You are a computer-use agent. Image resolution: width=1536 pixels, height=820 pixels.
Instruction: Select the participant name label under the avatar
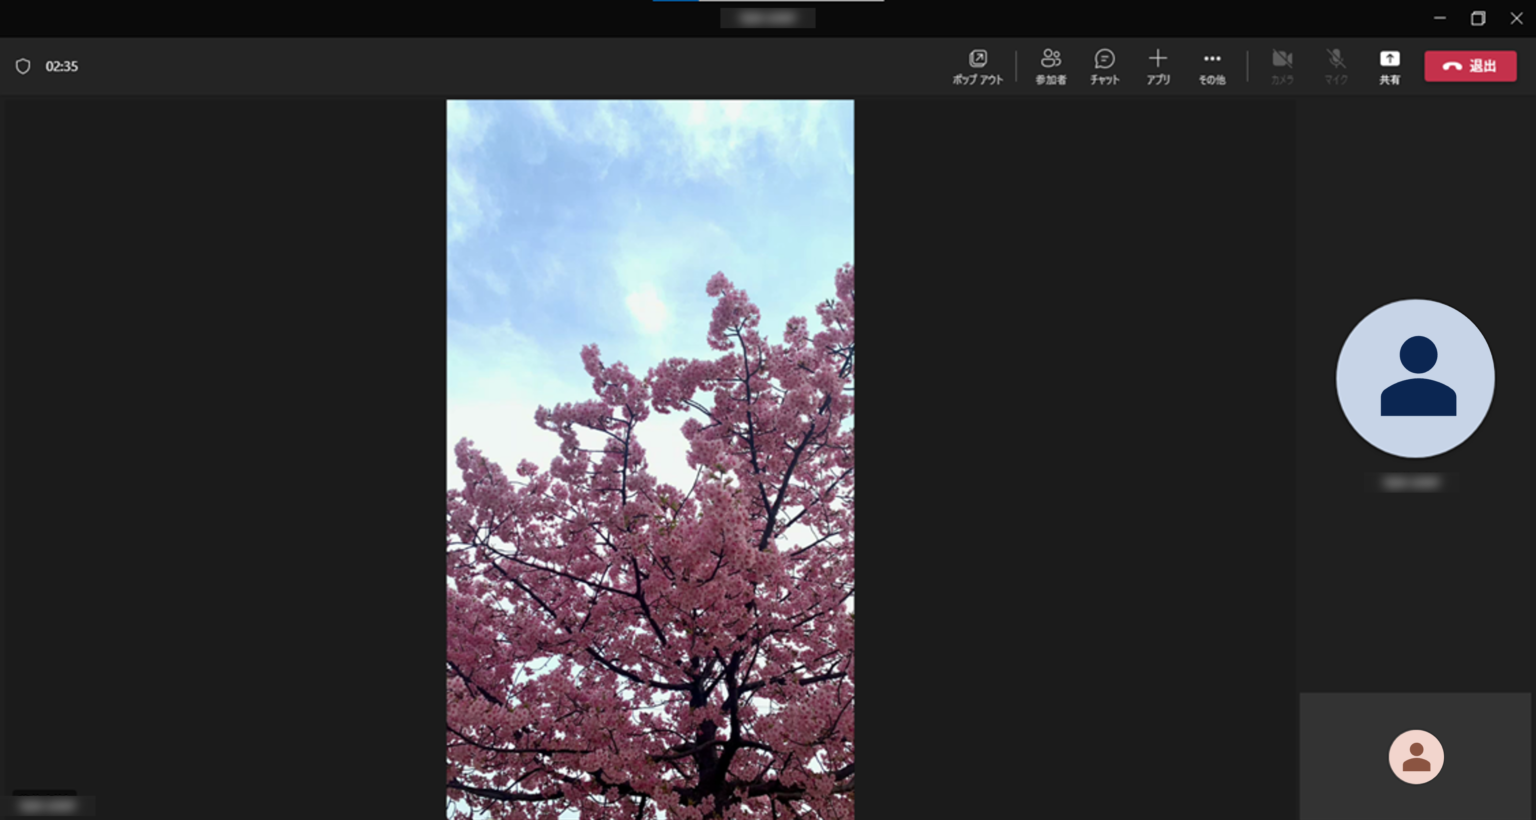(x=1411, y=481)
